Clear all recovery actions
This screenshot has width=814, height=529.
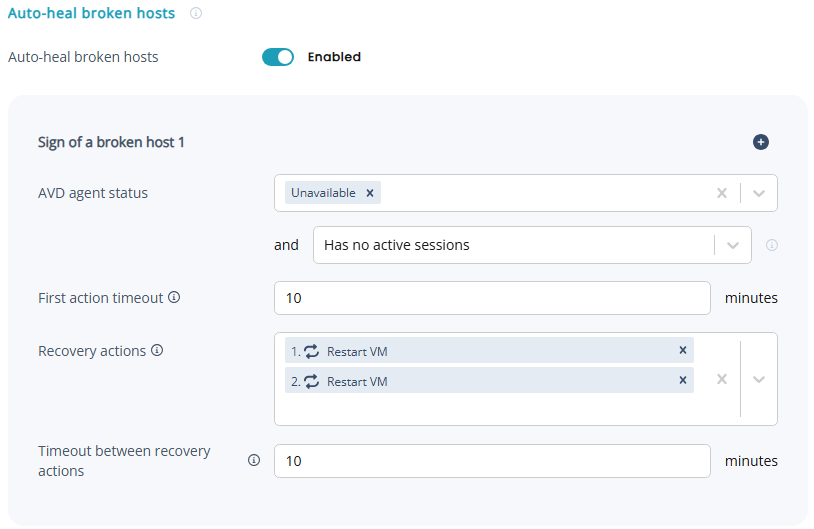[x=722, y=379]
